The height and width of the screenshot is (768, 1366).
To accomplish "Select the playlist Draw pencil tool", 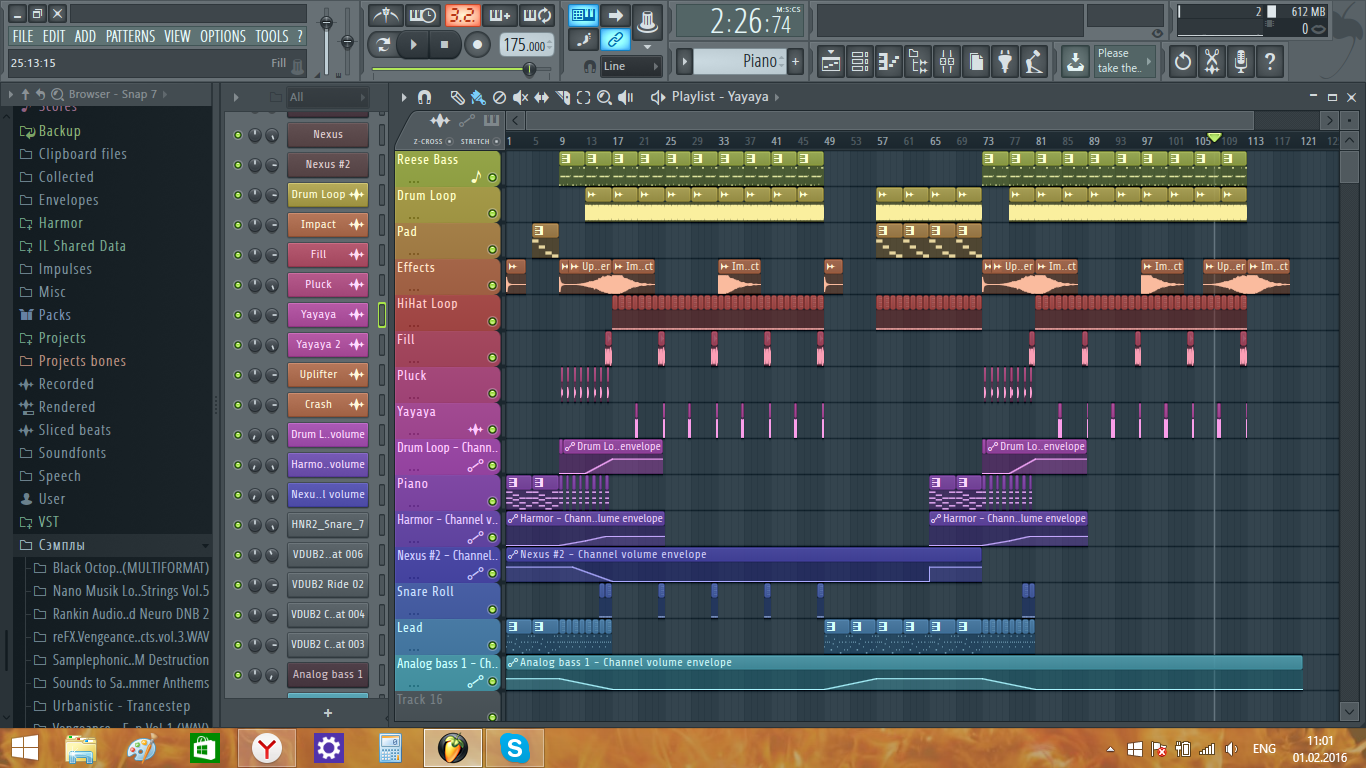I will [x=457, y=97].
